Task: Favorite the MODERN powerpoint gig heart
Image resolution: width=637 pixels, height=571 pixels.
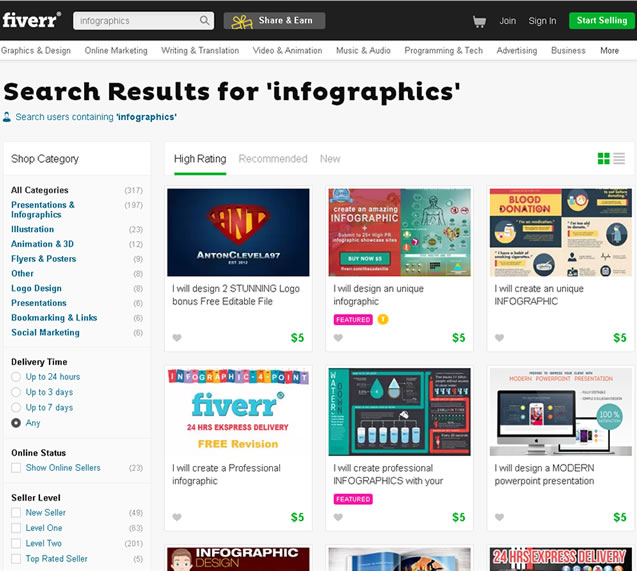Action: [499, 517]
